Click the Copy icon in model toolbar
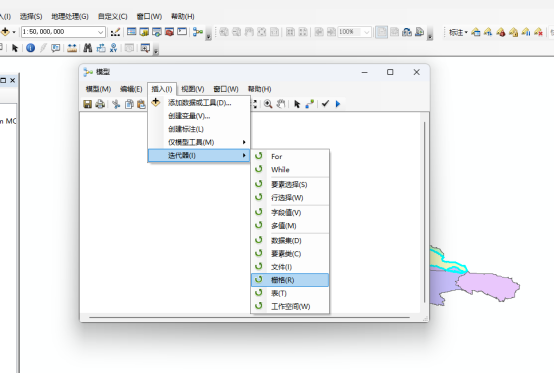Screen dimensions: 554x373 [129, 104]
